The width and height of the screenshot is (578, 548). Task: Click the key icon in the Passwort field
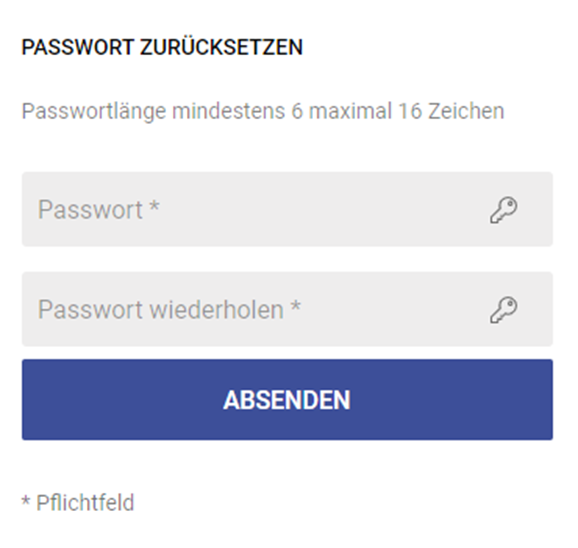[x=504, y=210]
